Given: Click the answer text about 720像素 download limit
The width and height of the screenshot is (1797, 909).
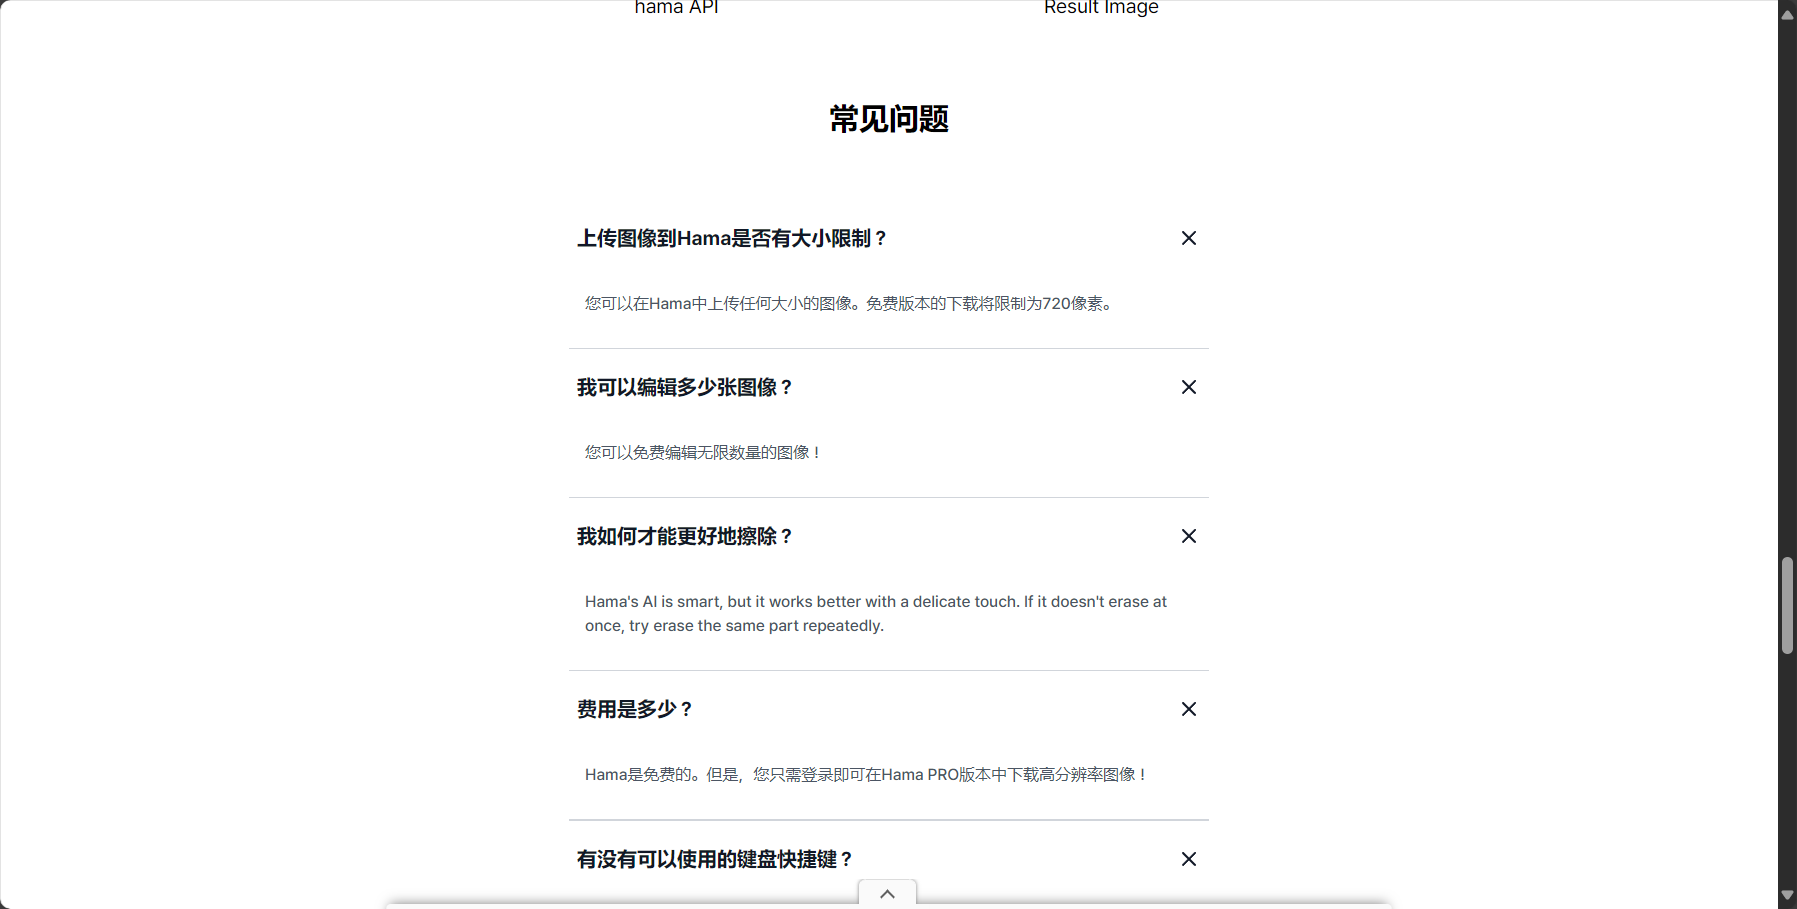Looking at the screenshot, I should [x=849, y=303].
